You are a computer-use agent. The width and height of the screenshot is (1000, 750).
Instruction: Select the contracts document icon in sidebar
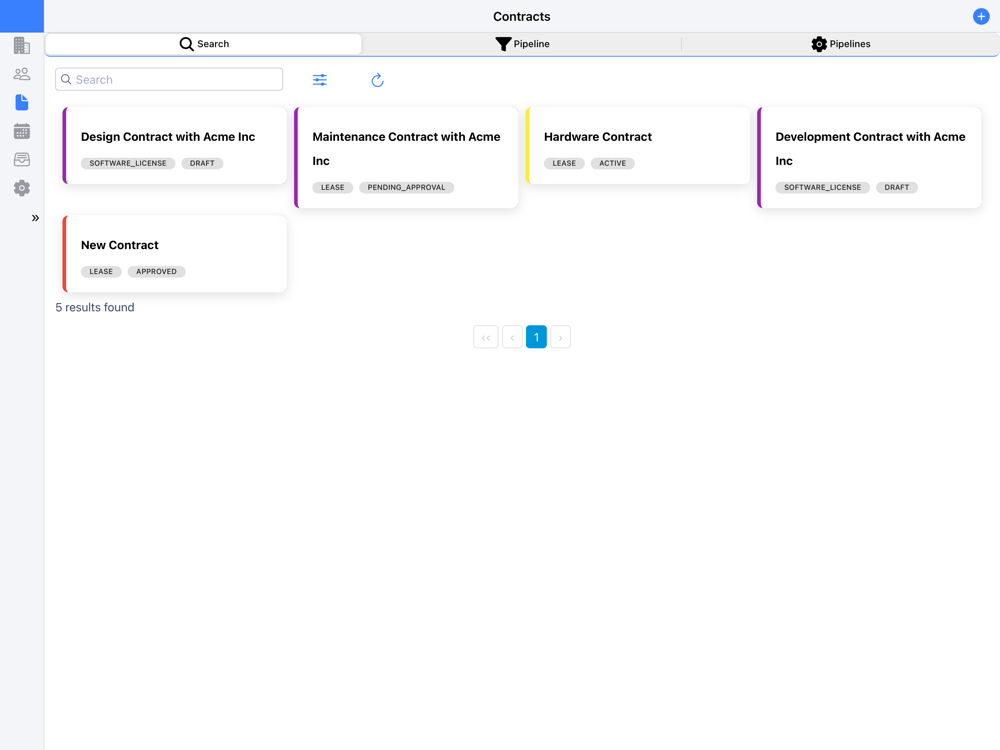[22, 103]
